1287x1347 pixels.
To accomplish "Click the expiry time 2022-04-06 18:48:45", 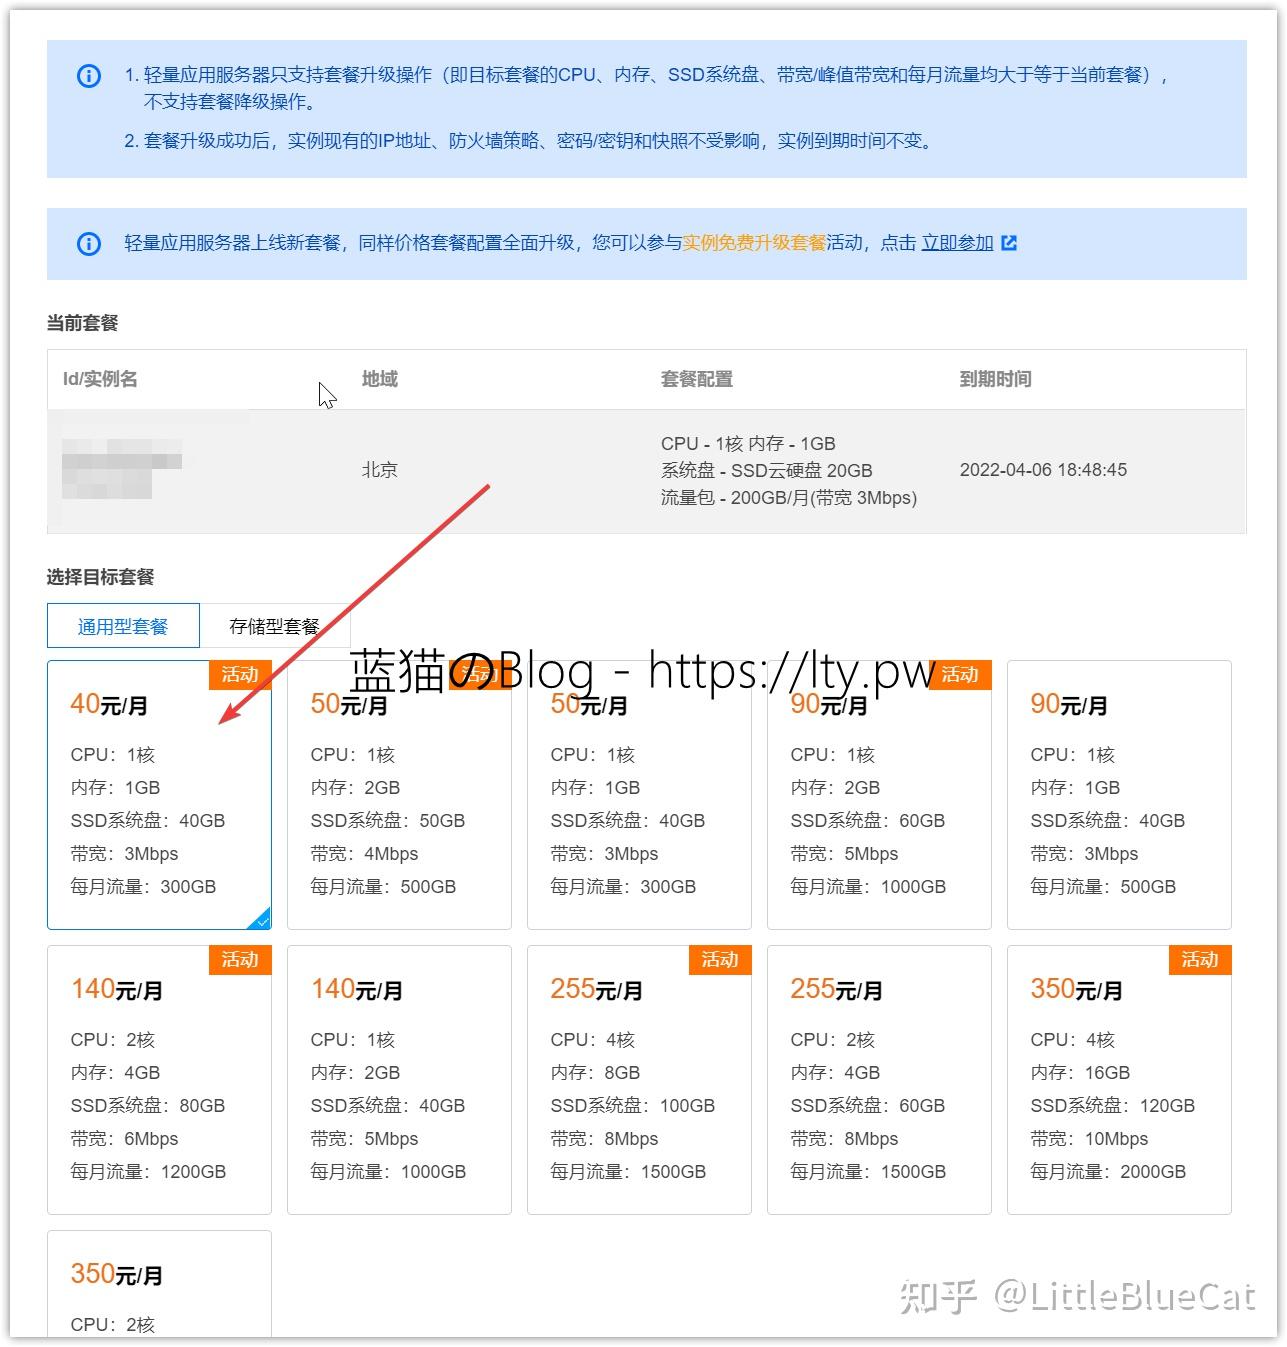I will [x=1043, y=470].
